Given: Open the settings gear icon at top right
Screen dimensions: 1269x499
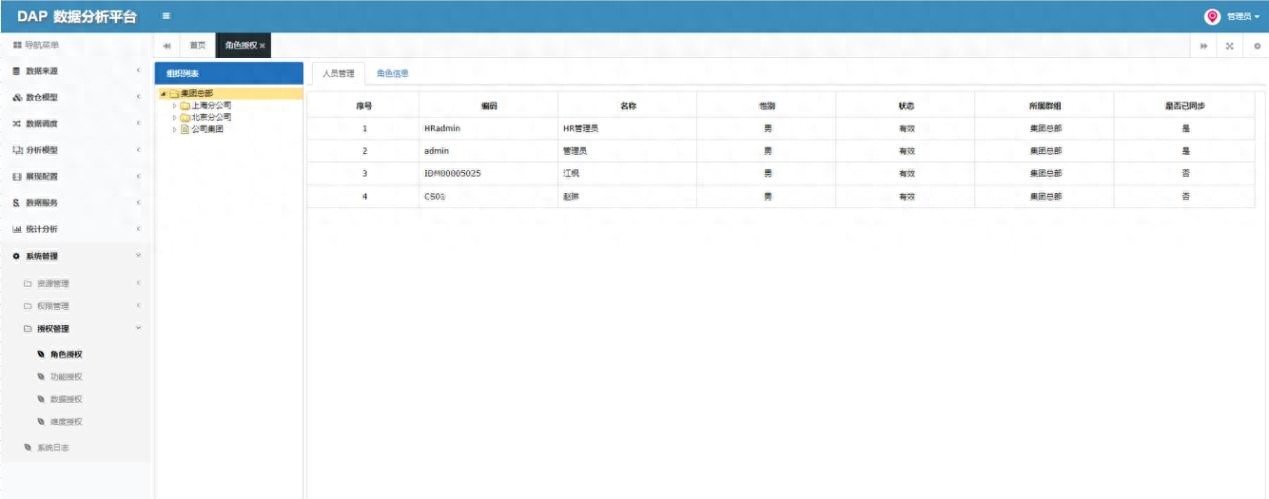Looking at the screenshot, I should [x=1257, y=46].
